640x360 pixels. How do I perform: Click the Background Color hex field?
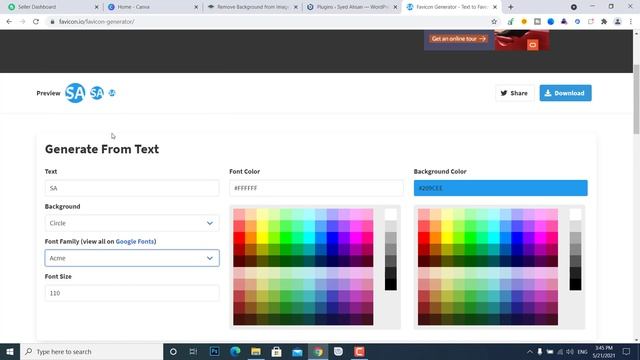[x=501, y=188]
